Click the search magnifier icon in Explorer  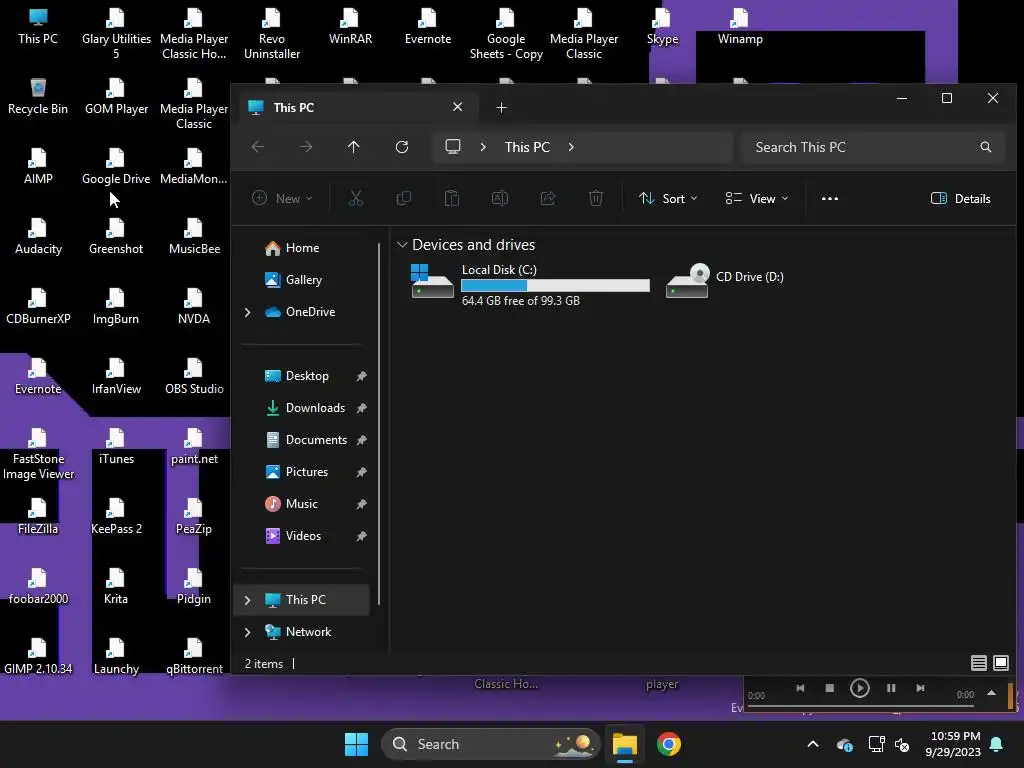tap(985, 147)
